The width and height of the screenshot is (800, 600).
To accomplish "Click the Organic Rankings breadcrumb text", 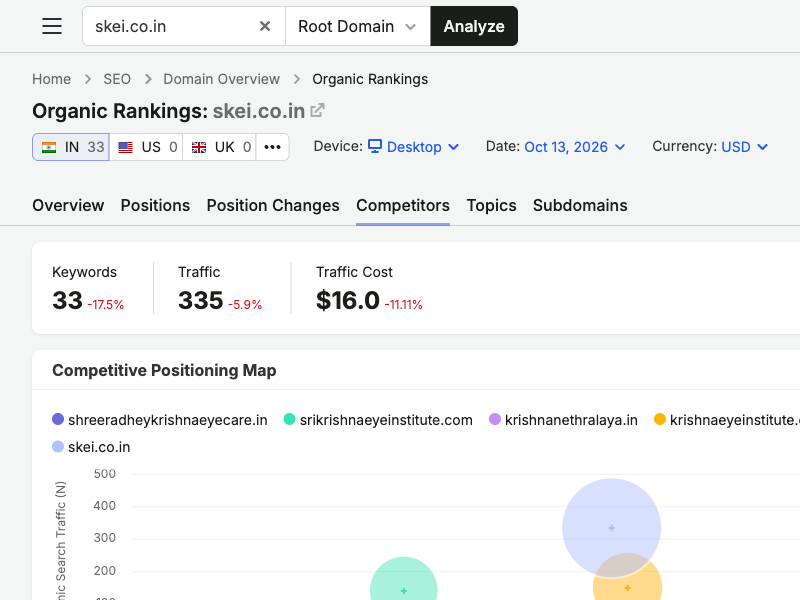I will (370, 79).
